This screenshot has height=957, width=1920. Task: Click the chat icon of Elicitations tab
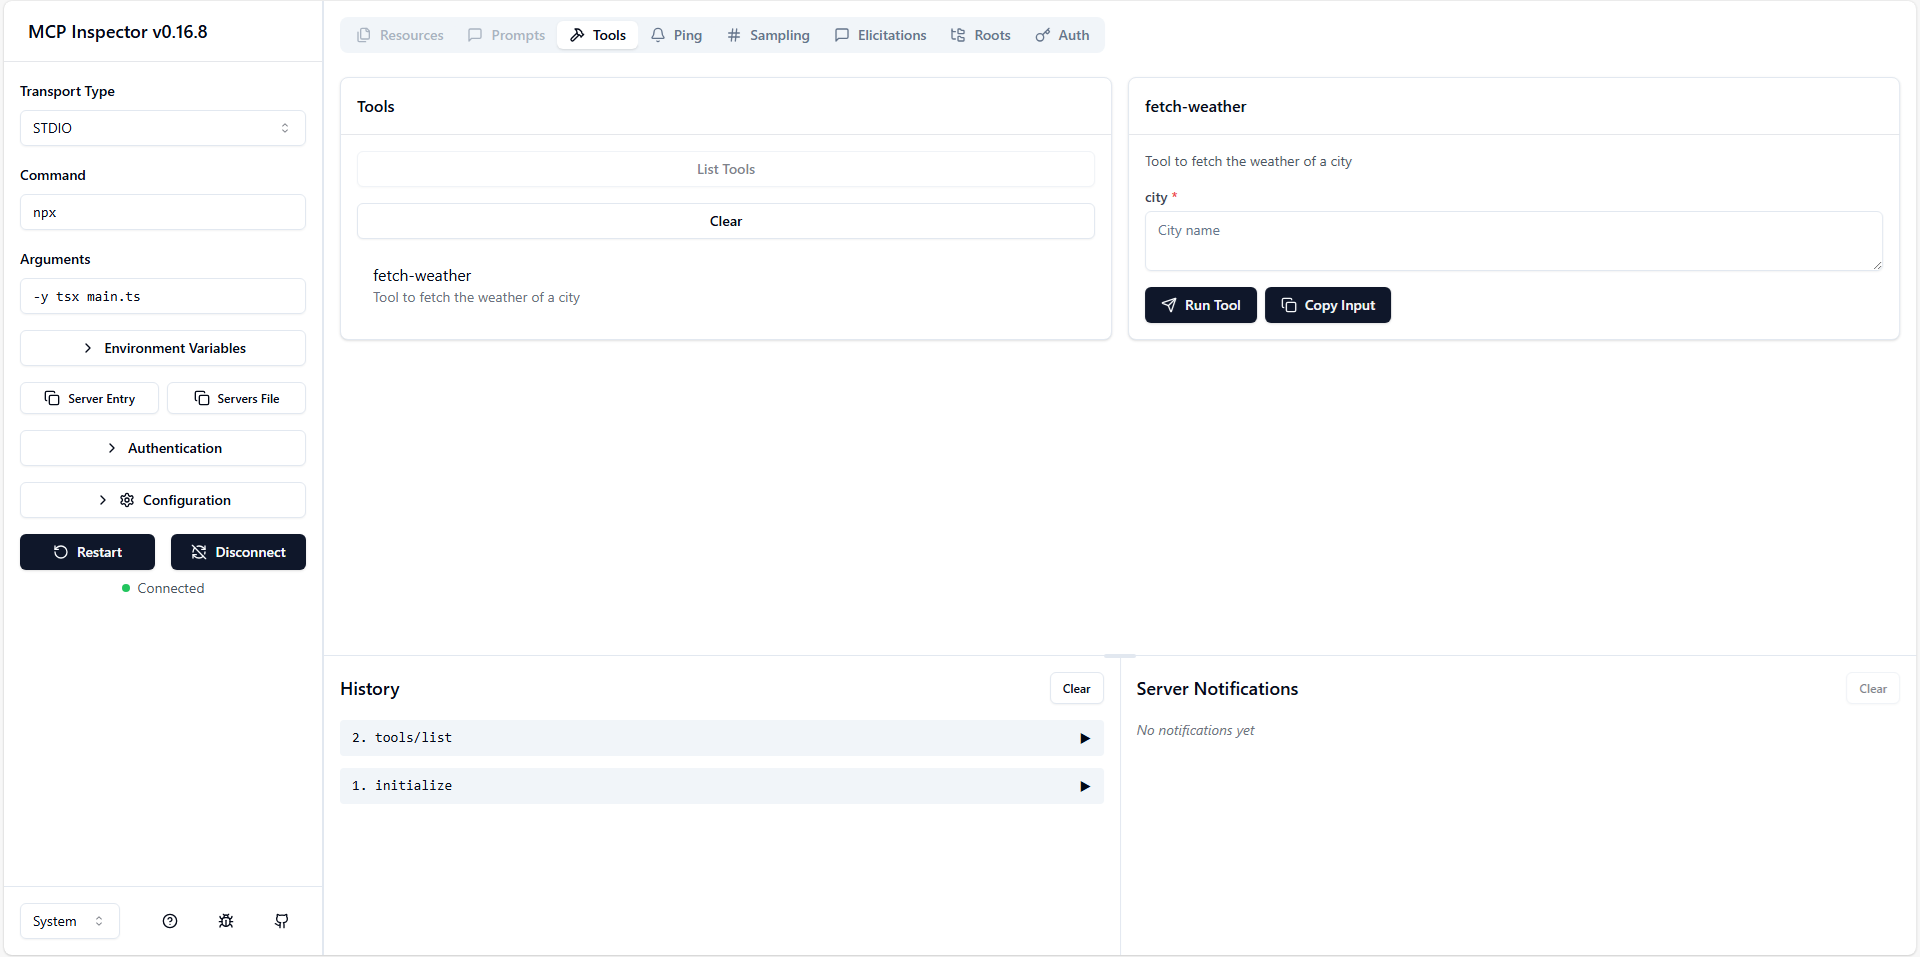(842, 35)
